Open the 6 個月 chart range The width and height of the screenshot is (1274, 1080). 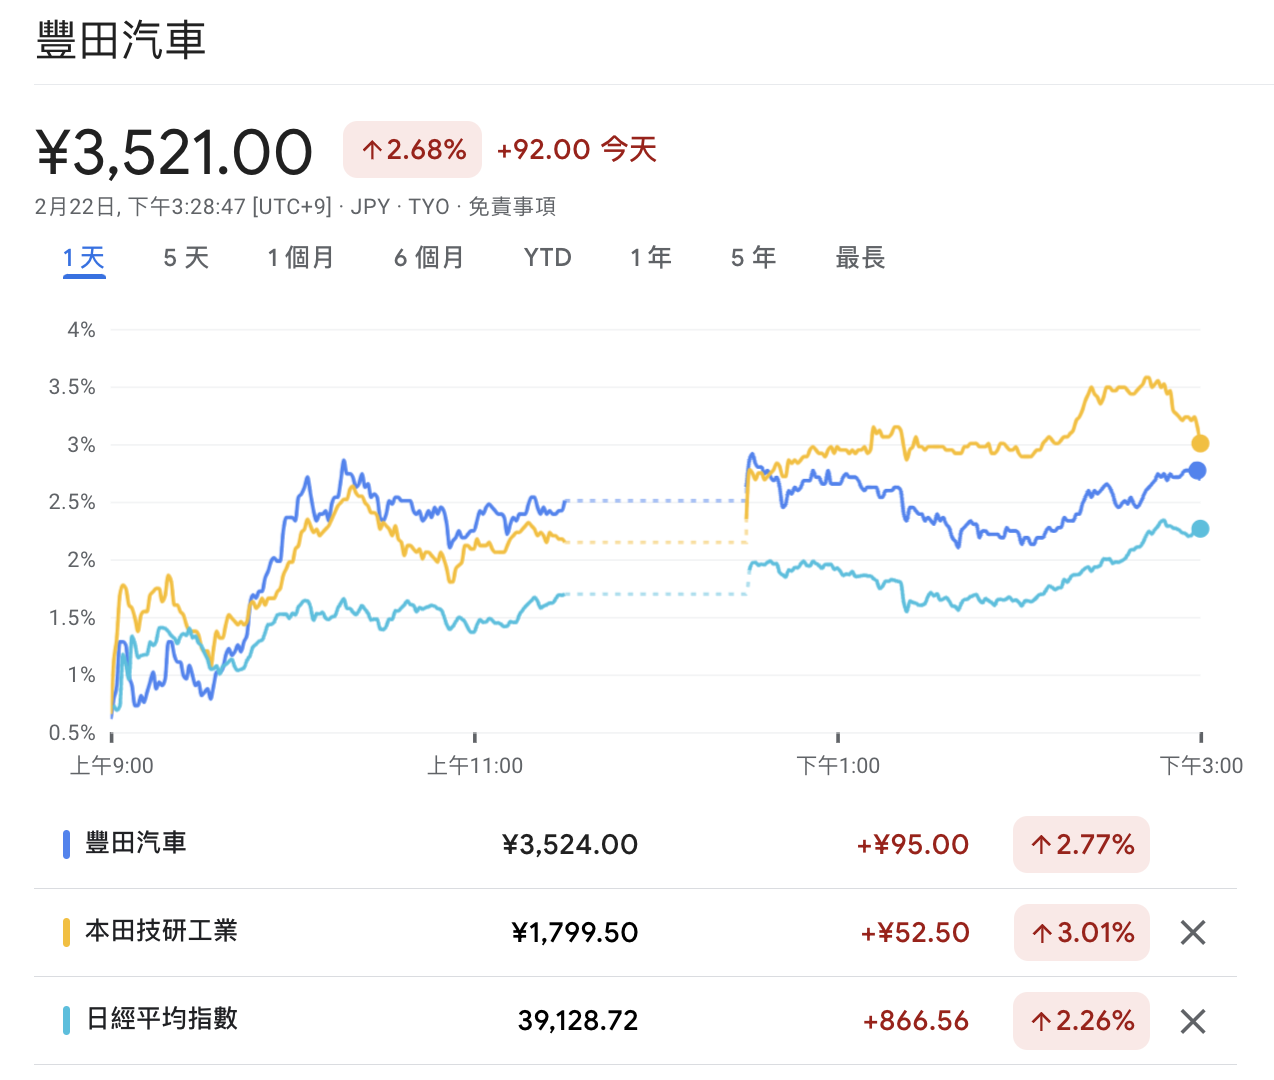(x=429, y=258)
